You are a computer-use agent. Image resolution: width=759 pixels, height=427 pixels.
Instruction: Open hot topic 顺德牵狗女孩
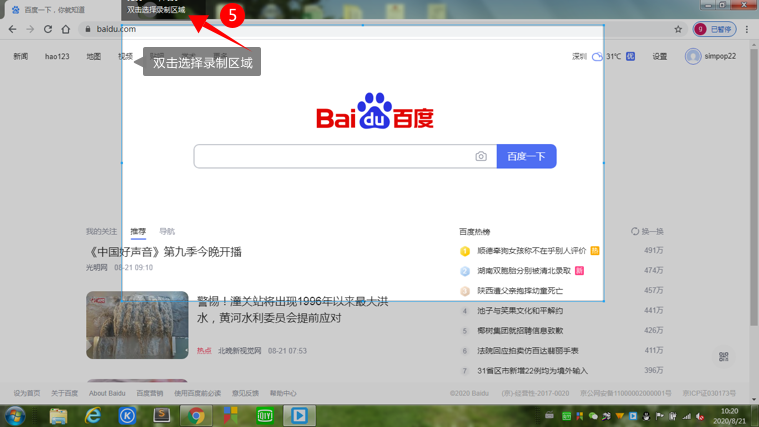click(x=531, y=251)
